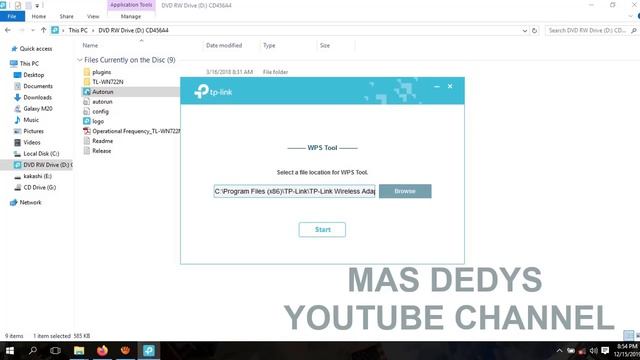Screen dimensions: 640x360
Task: Select the Autorun application icon
Action: 87,92
